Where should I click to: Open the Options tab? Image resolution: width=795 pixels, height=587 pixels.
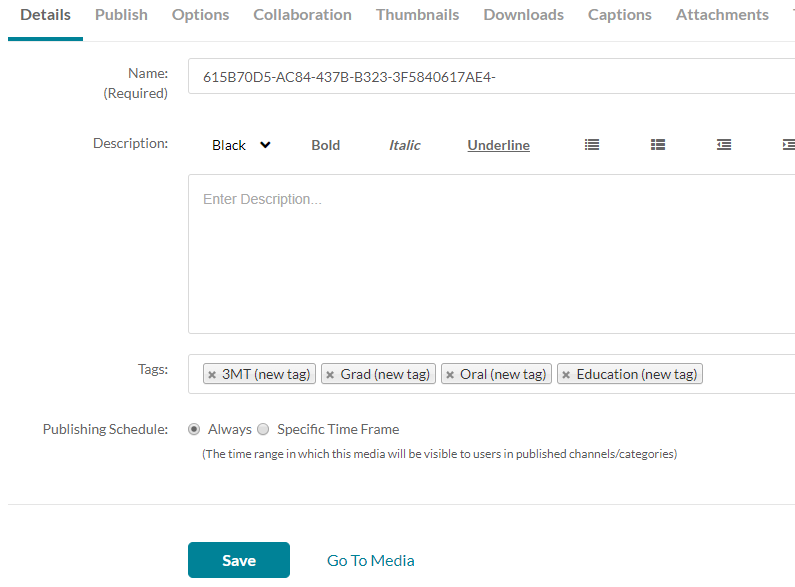click(200, 15)
